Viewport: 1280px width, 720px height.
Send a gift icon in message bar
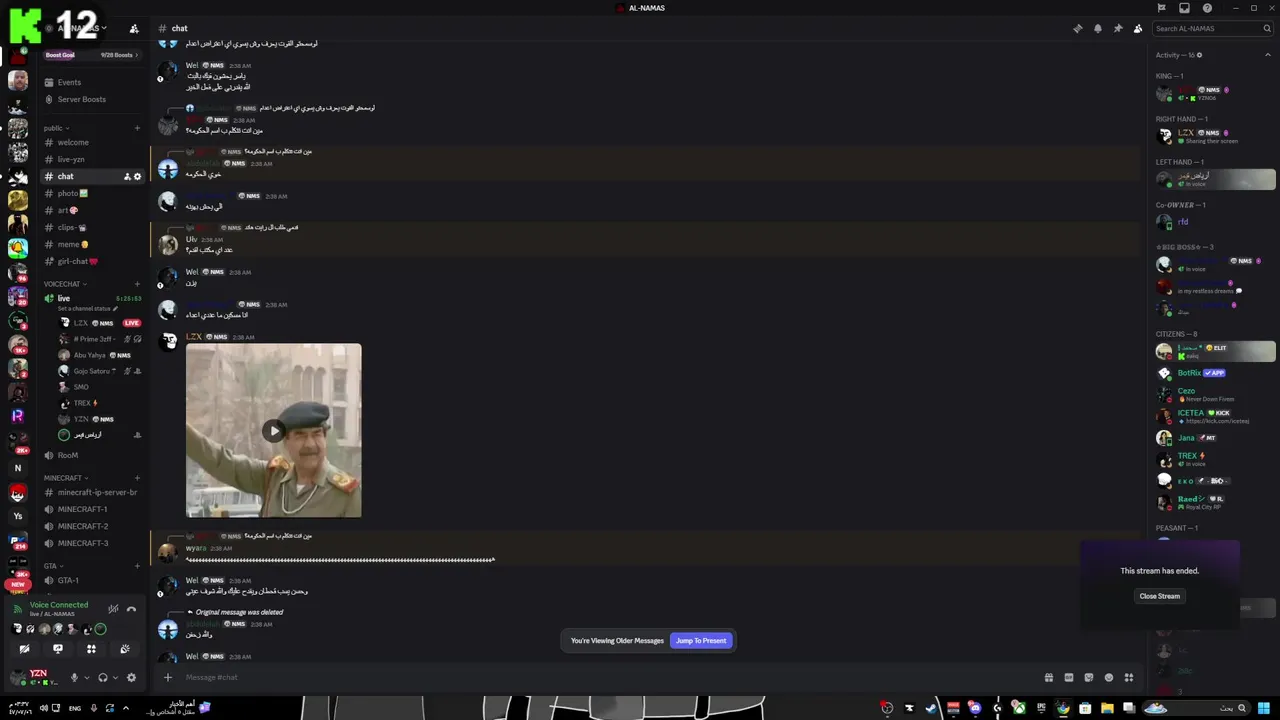click(x=1048, y=677)
